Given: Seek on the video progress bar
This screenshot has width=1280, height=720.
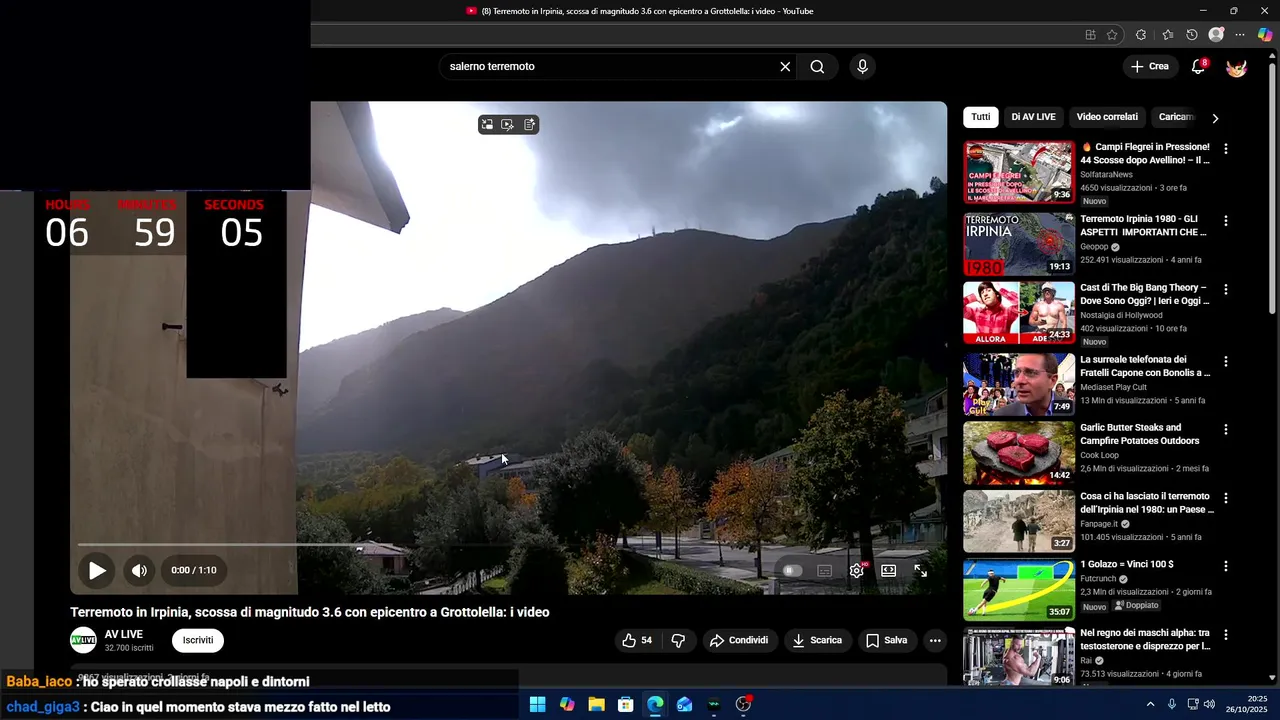Looking at the screenshot, I should tap(508, 546).
